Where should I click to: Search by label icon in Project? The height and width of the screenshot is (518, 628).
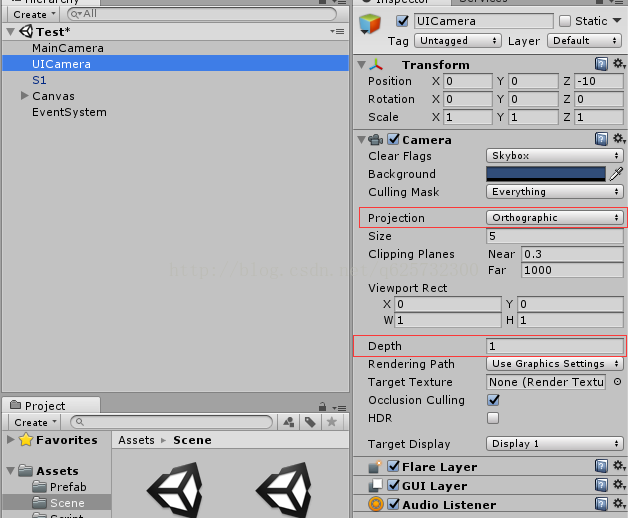point(310,422)
